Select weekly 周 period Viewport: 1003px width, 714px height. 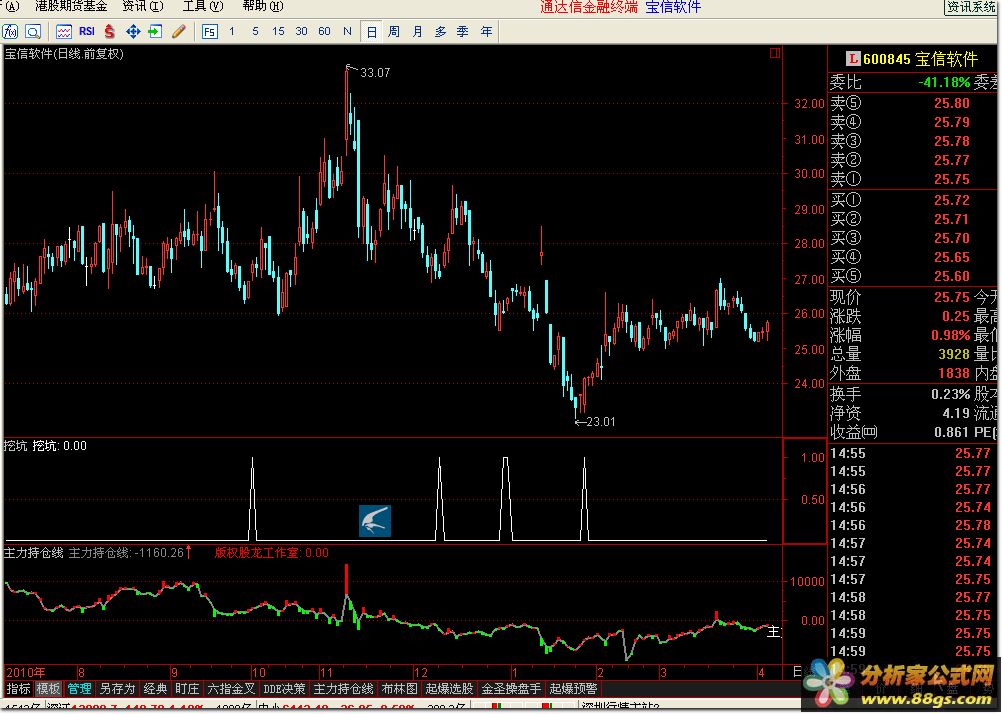[394, 31]
